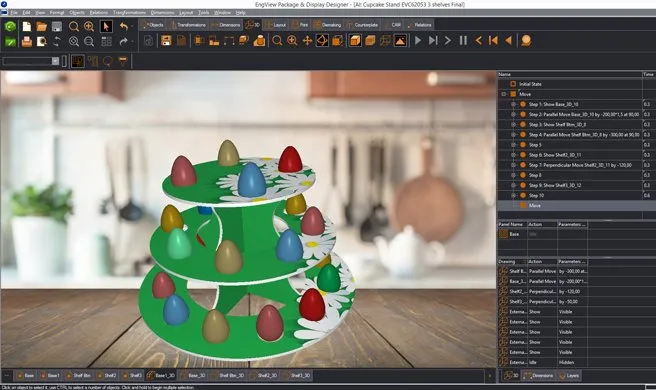Viewport: 656px width, 390px height.
Task: Play the animation with the play button
Action: point(418,41)
